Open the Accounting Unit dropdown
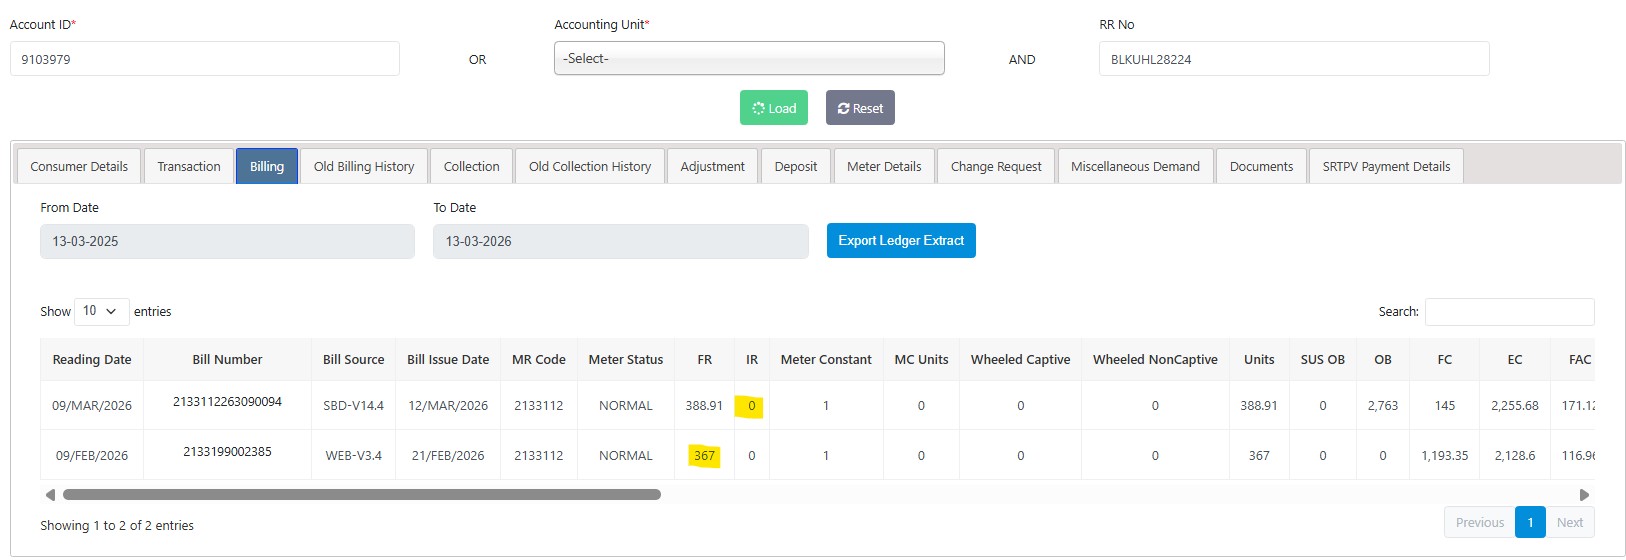 click(x=748, y=59)
